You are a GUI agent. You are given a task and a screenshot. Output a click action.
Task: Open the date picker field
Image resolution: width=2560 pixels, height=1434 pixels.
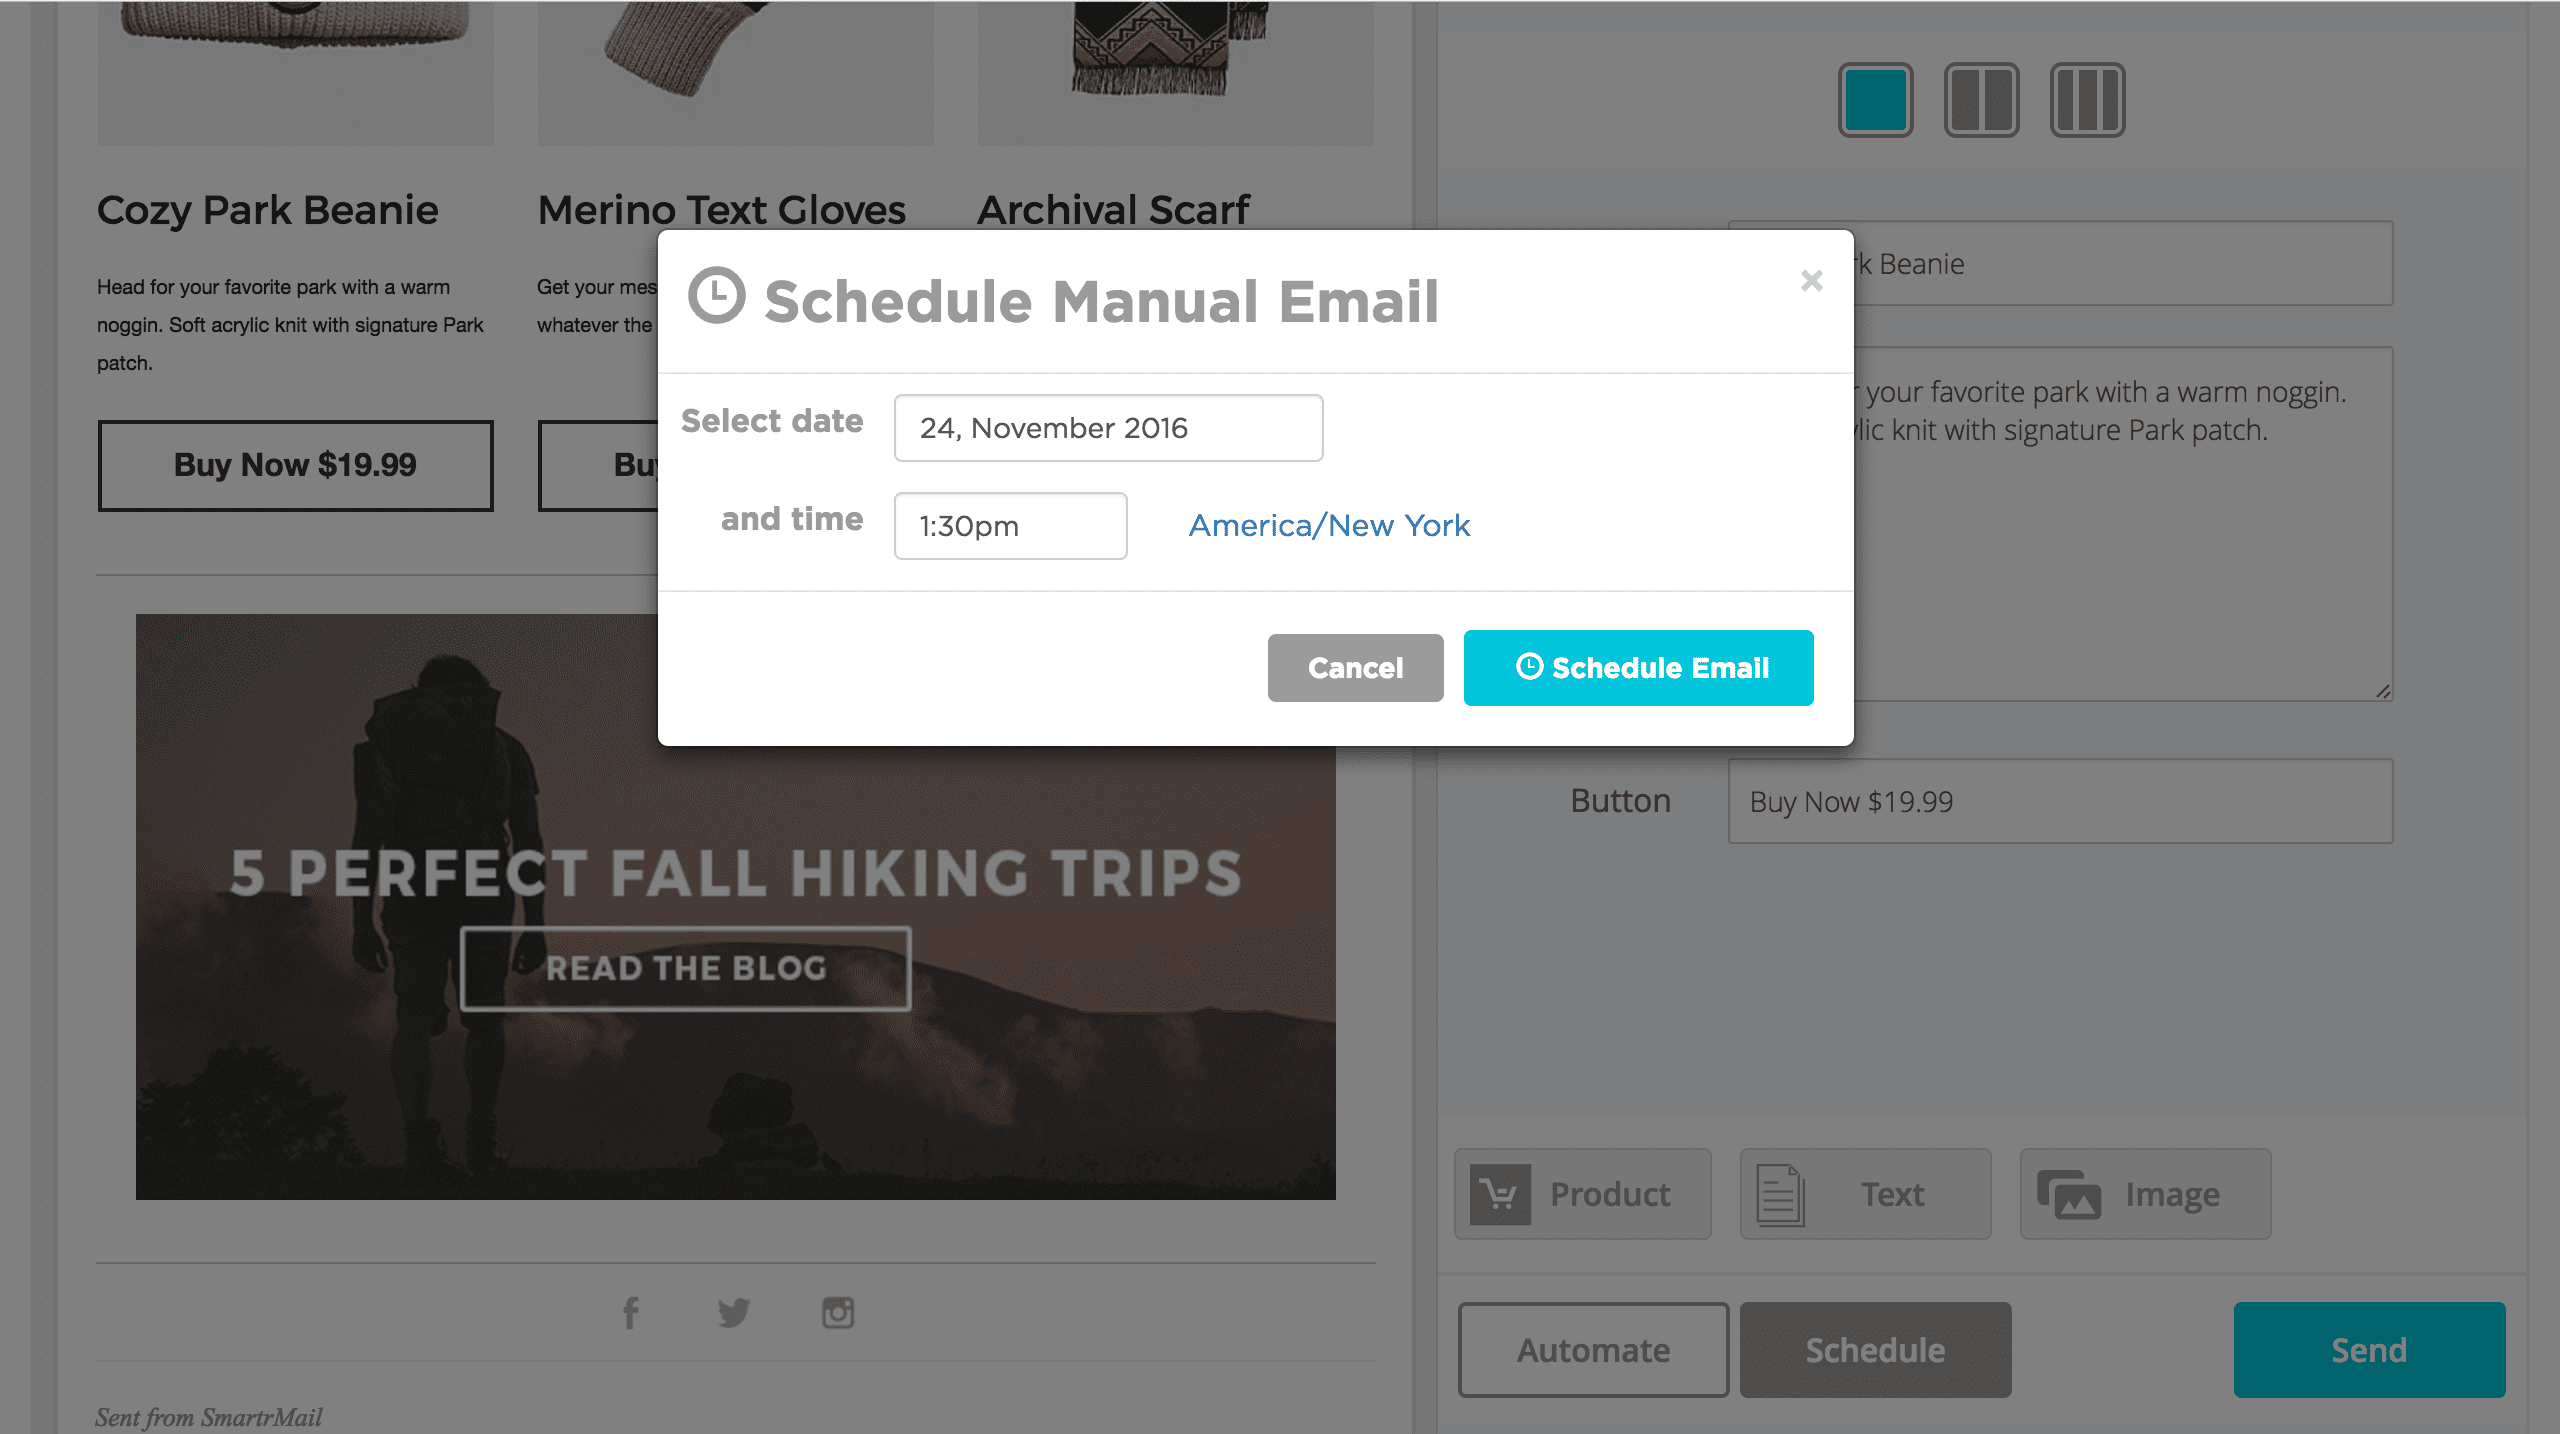tap(1108, 428)
